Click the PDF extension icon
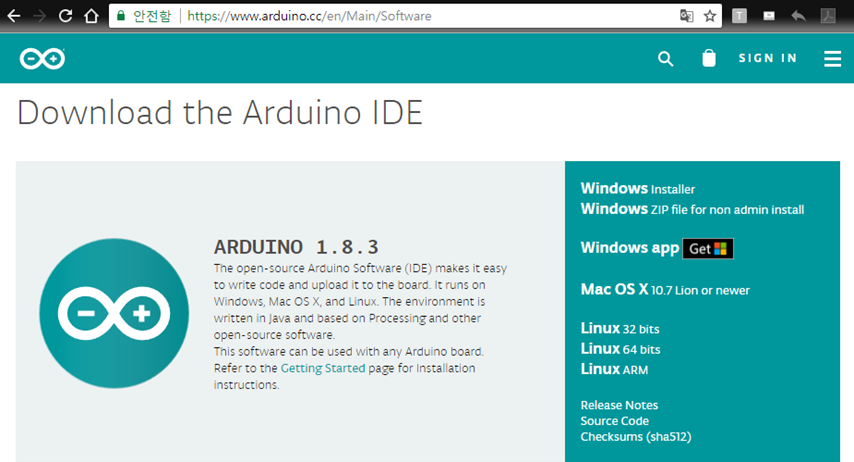This screenshot has width=854, height=462. coord(828,16)
